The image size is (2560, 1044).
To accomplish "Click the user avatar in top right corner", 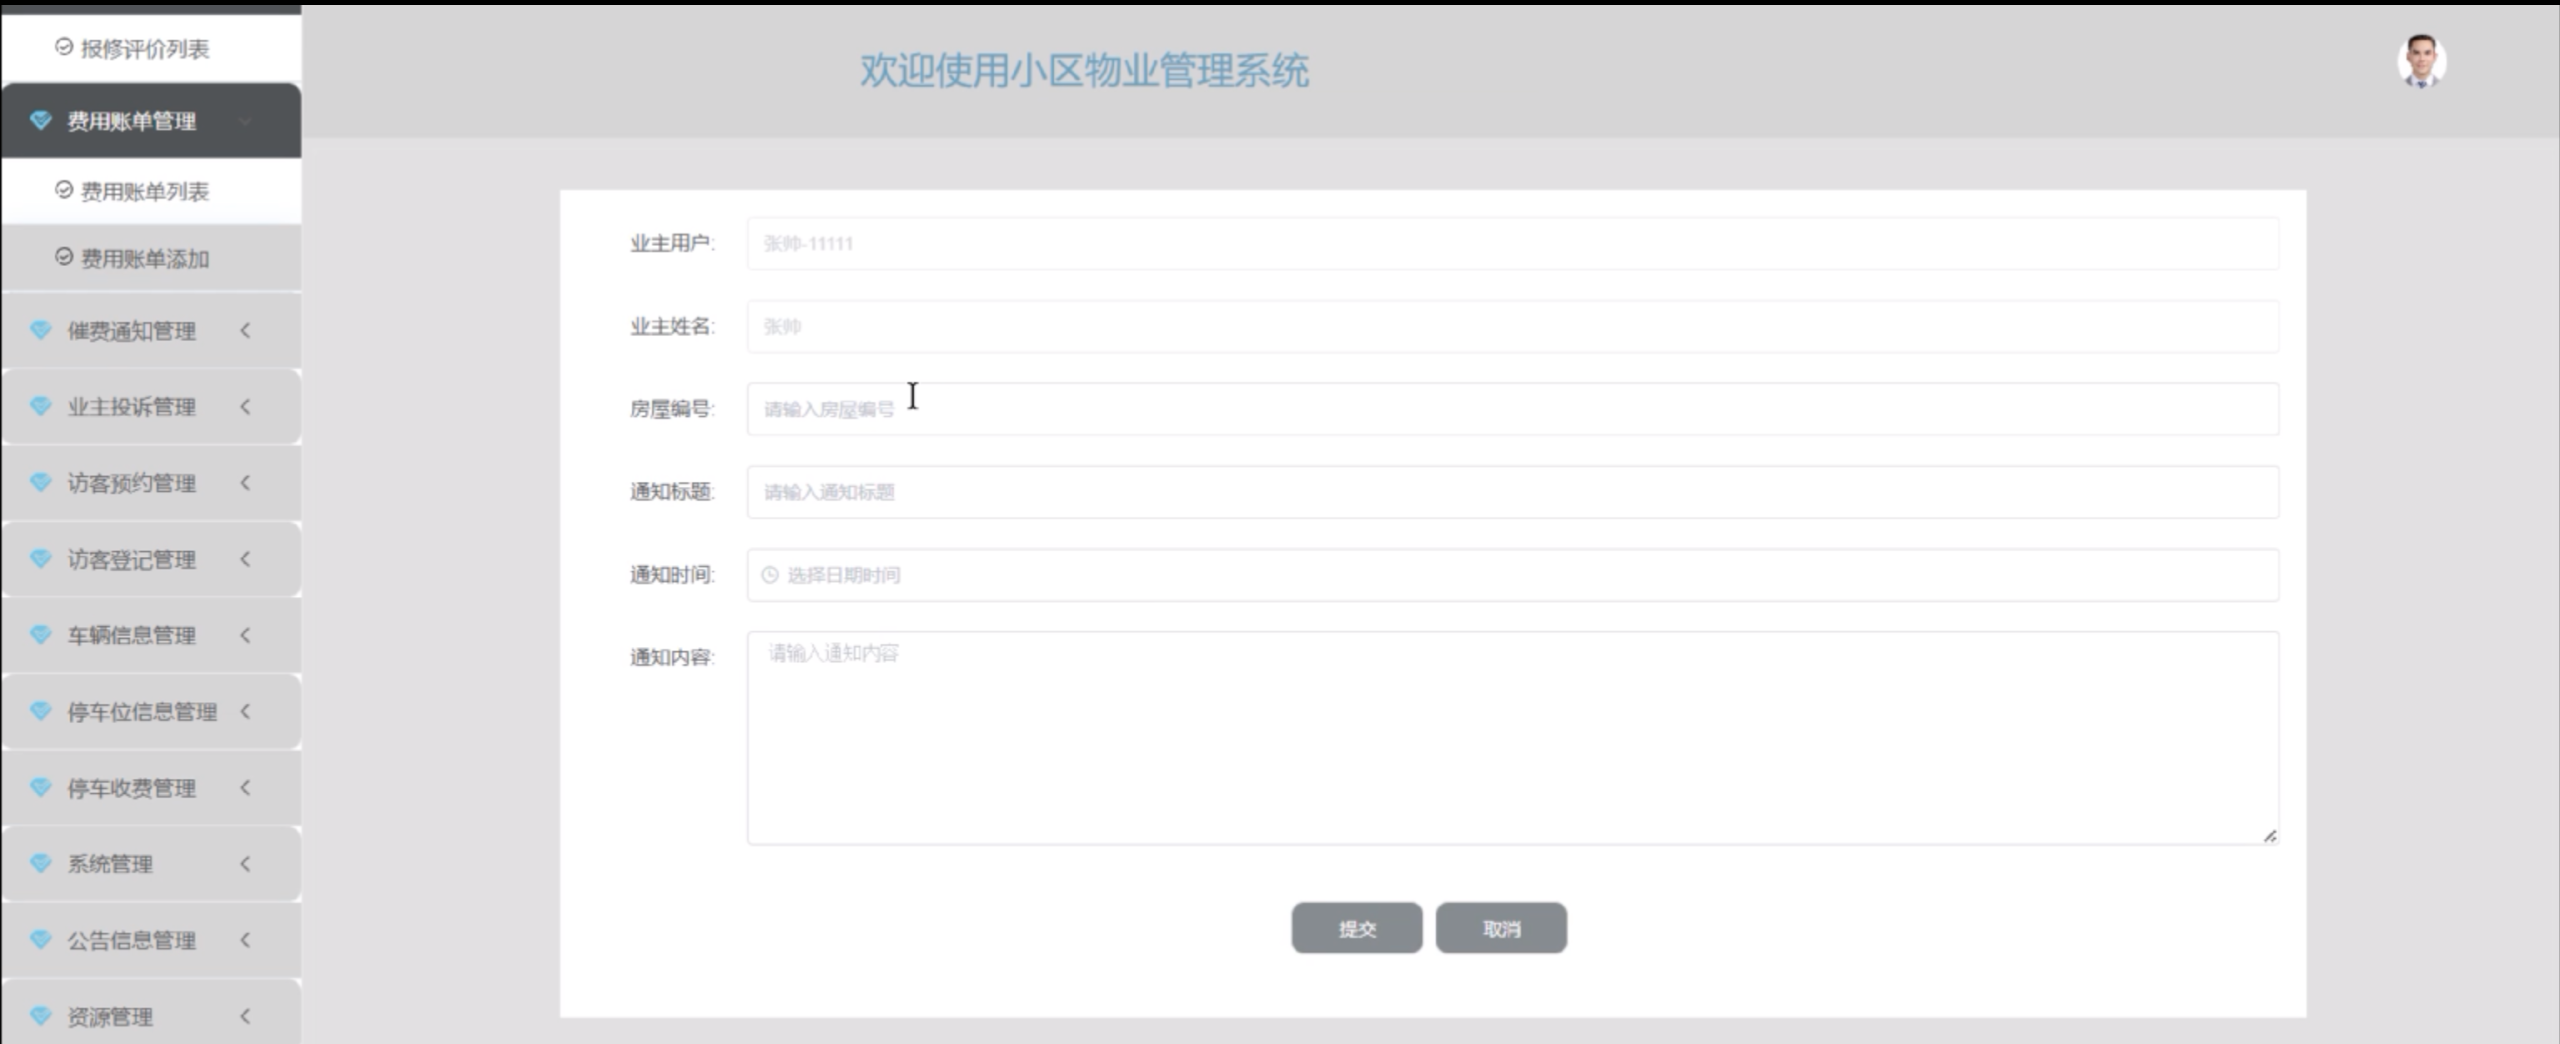I will point(2419,61).
